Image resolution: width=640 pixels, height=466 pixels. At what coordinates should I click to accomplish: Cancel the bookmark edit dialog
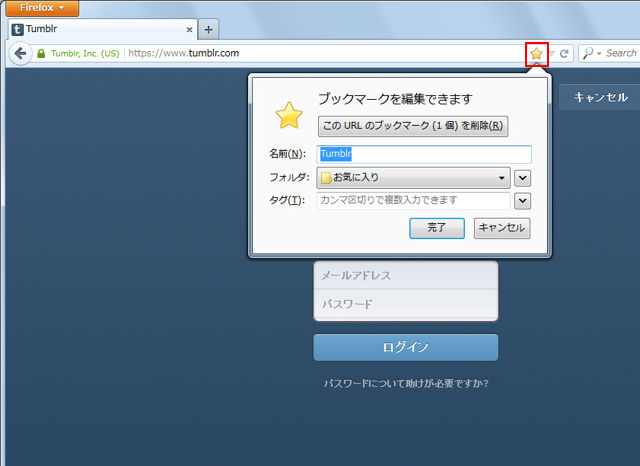click(x=502, y=228)
